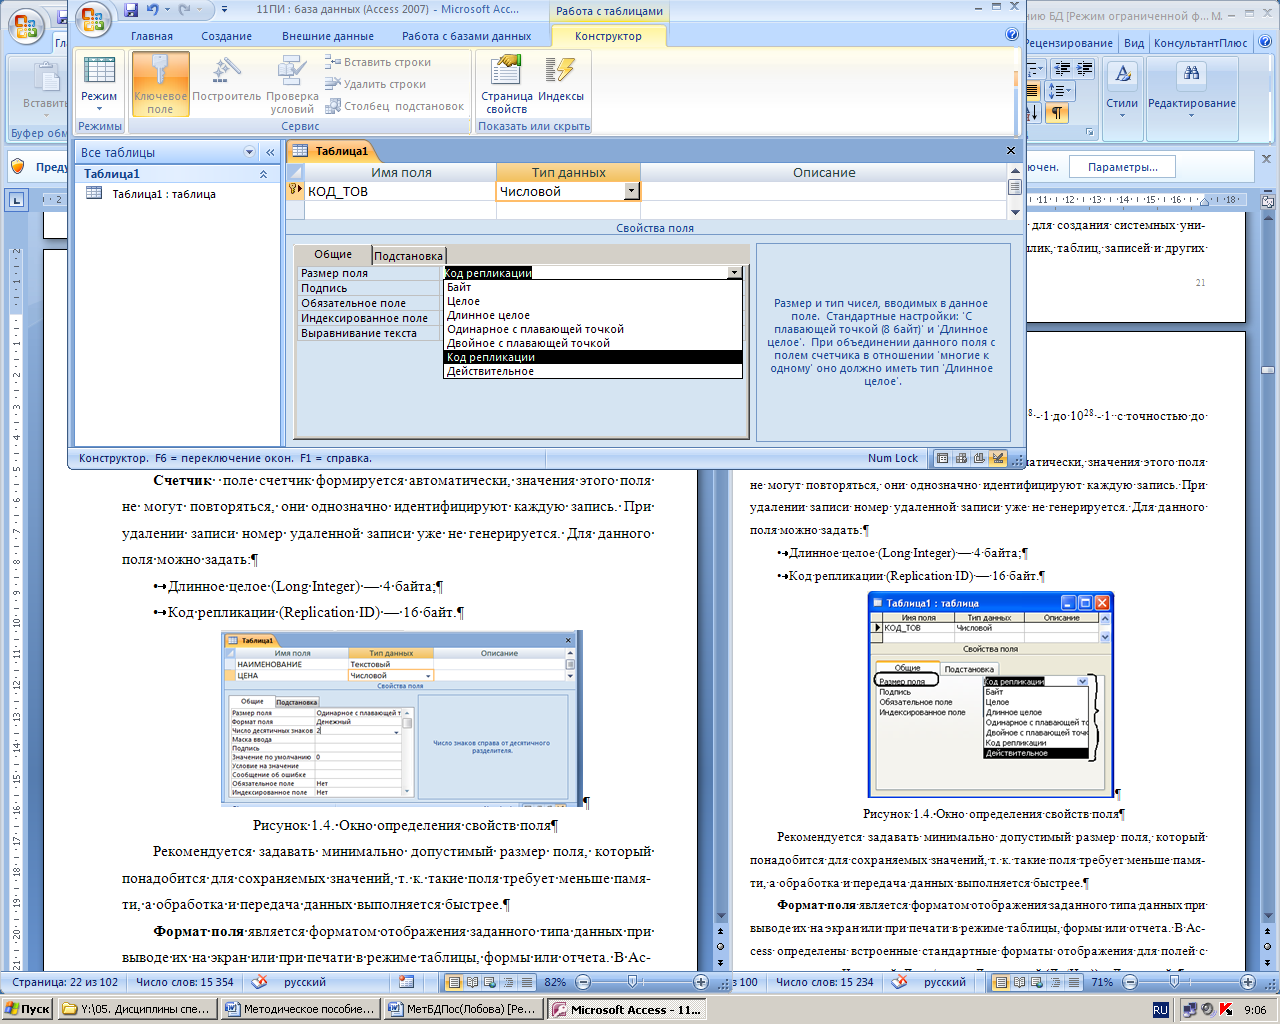This screenshot has width=1280, height=1024.
Task: Select Таблица1 : таблица in the navigation pane
Action: (x=164, y=194)
